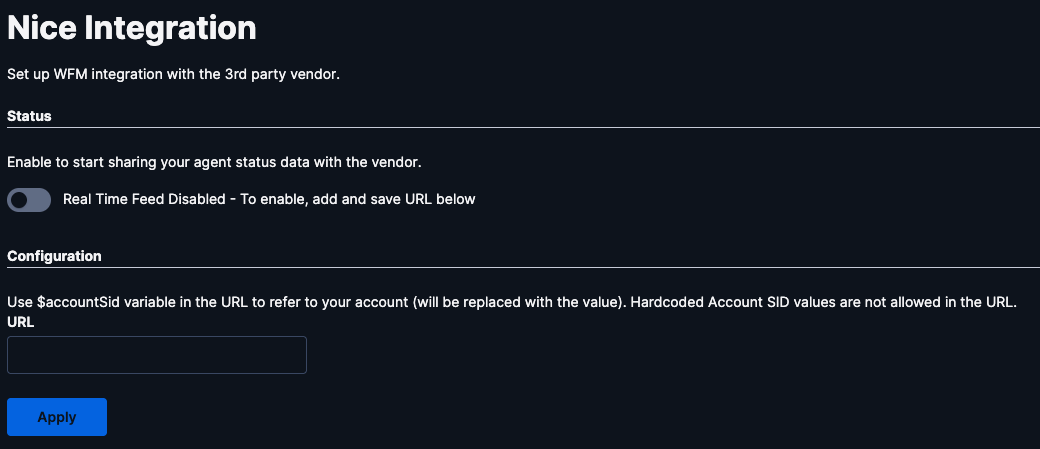
Task: Click 'will be replaced with the value' note
Action: pyautogui.click(x=517, y=303)
